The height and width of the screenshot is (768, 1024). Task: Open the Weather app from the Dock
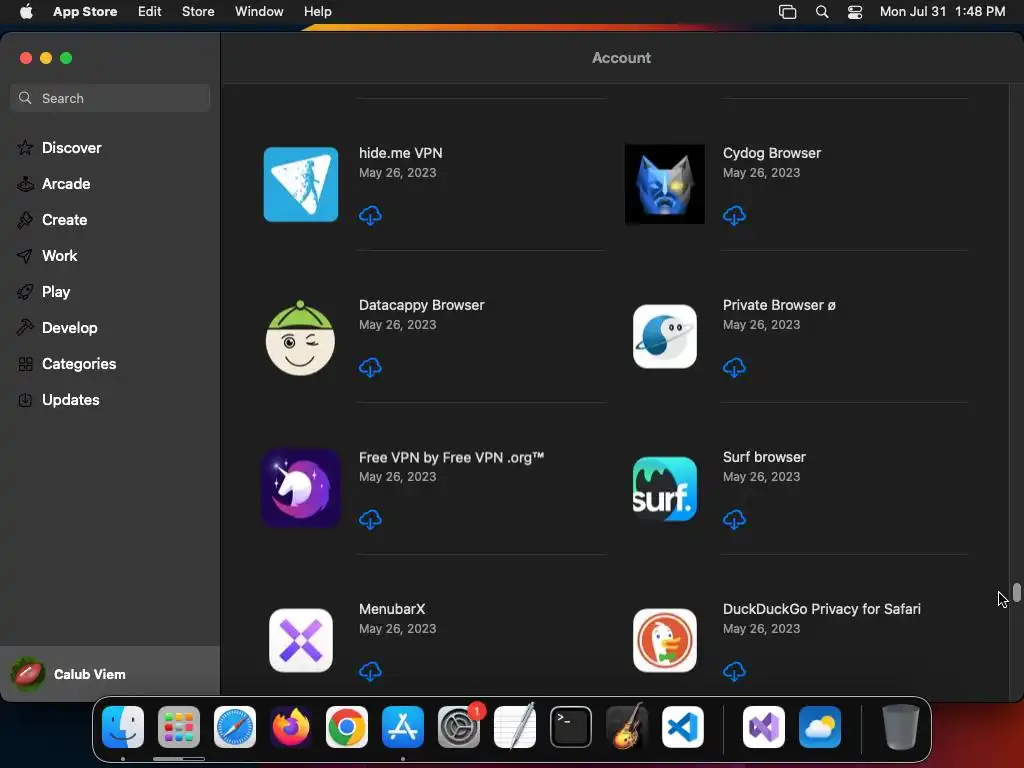(x=820, y=727)
